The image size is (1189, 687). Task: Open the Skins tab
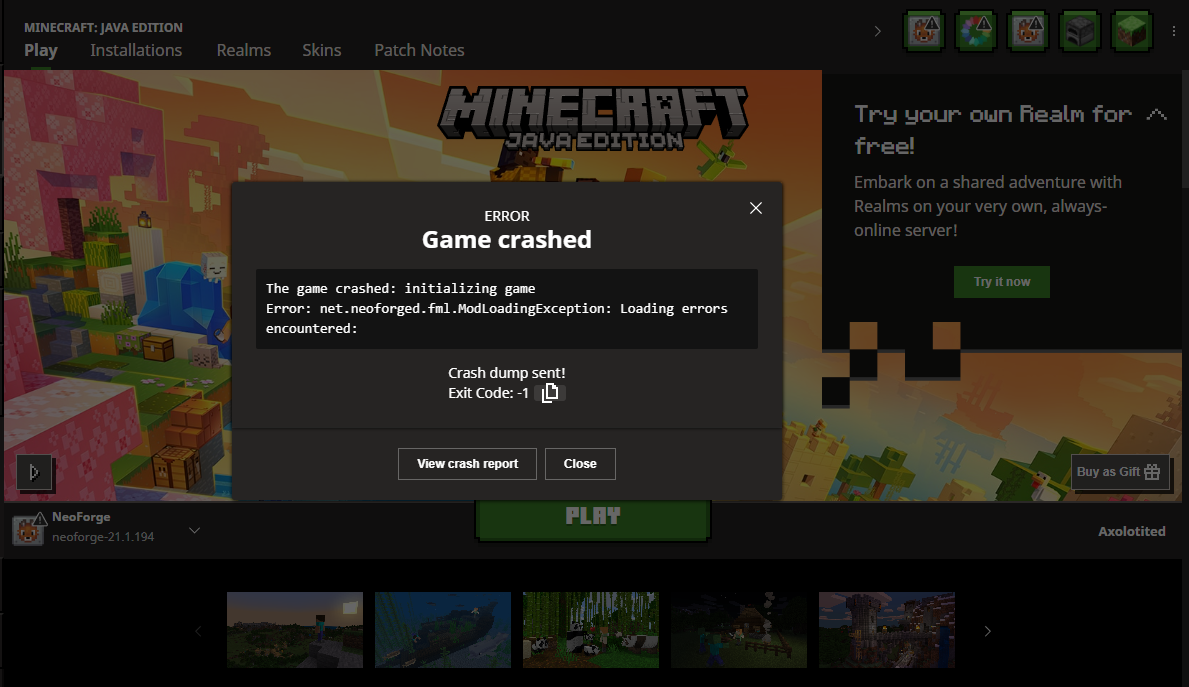click(x=322, y=50)
